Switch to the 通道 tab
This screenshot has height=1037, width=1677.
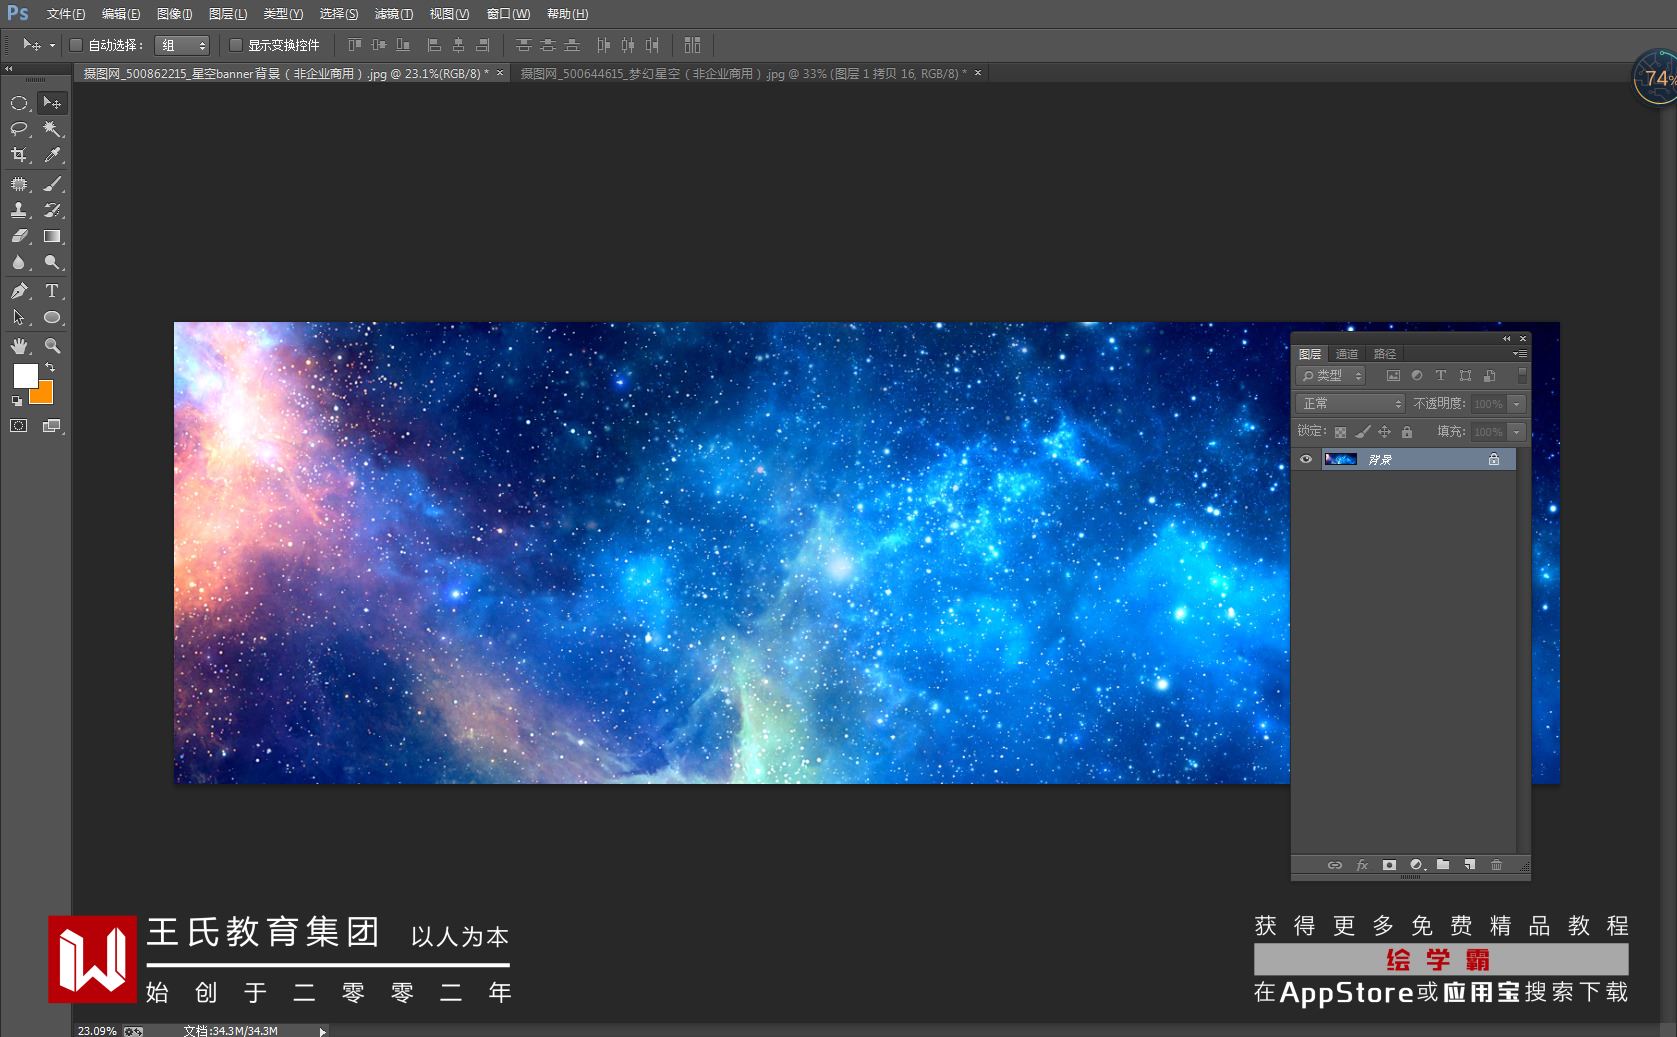(x=1347, y=354)
